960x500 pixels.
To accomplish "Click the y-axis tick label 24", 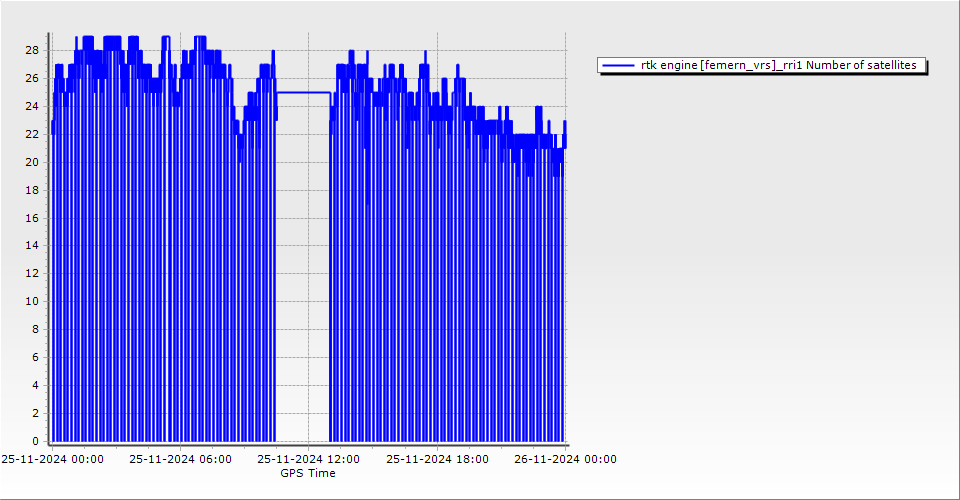I will tap(32, 106).
